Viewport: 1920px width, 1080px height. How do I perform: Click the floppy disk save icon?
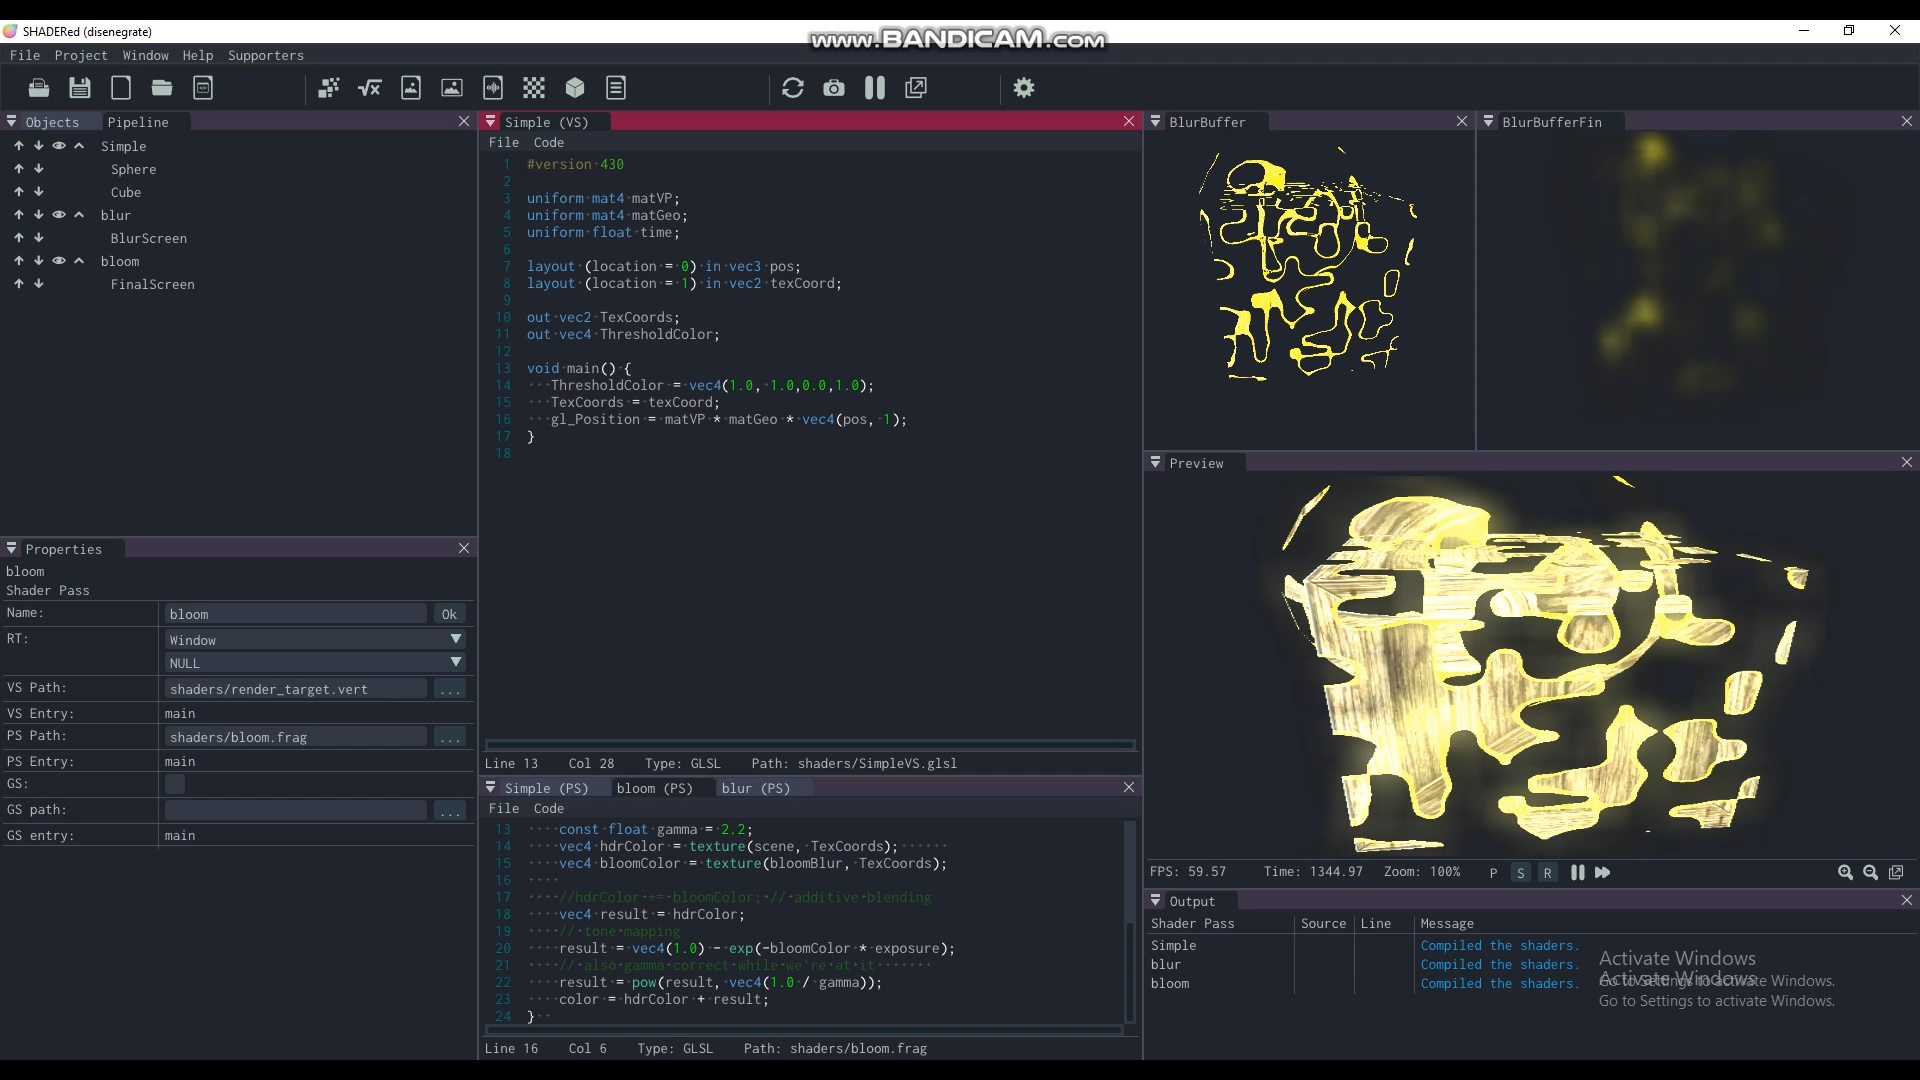coord(80,88)
